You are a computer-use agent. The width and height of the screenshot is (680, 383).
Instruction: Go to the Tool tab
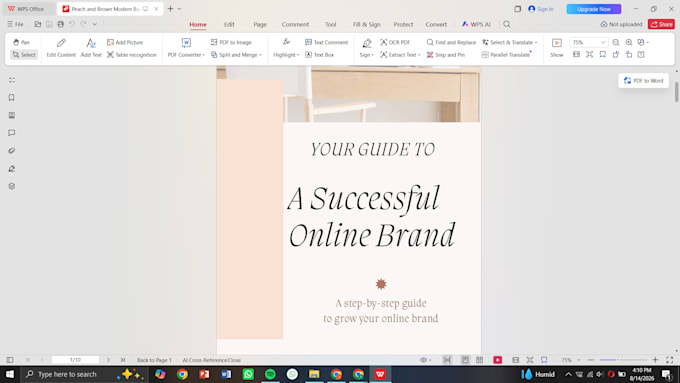click(x=330, y=24)
